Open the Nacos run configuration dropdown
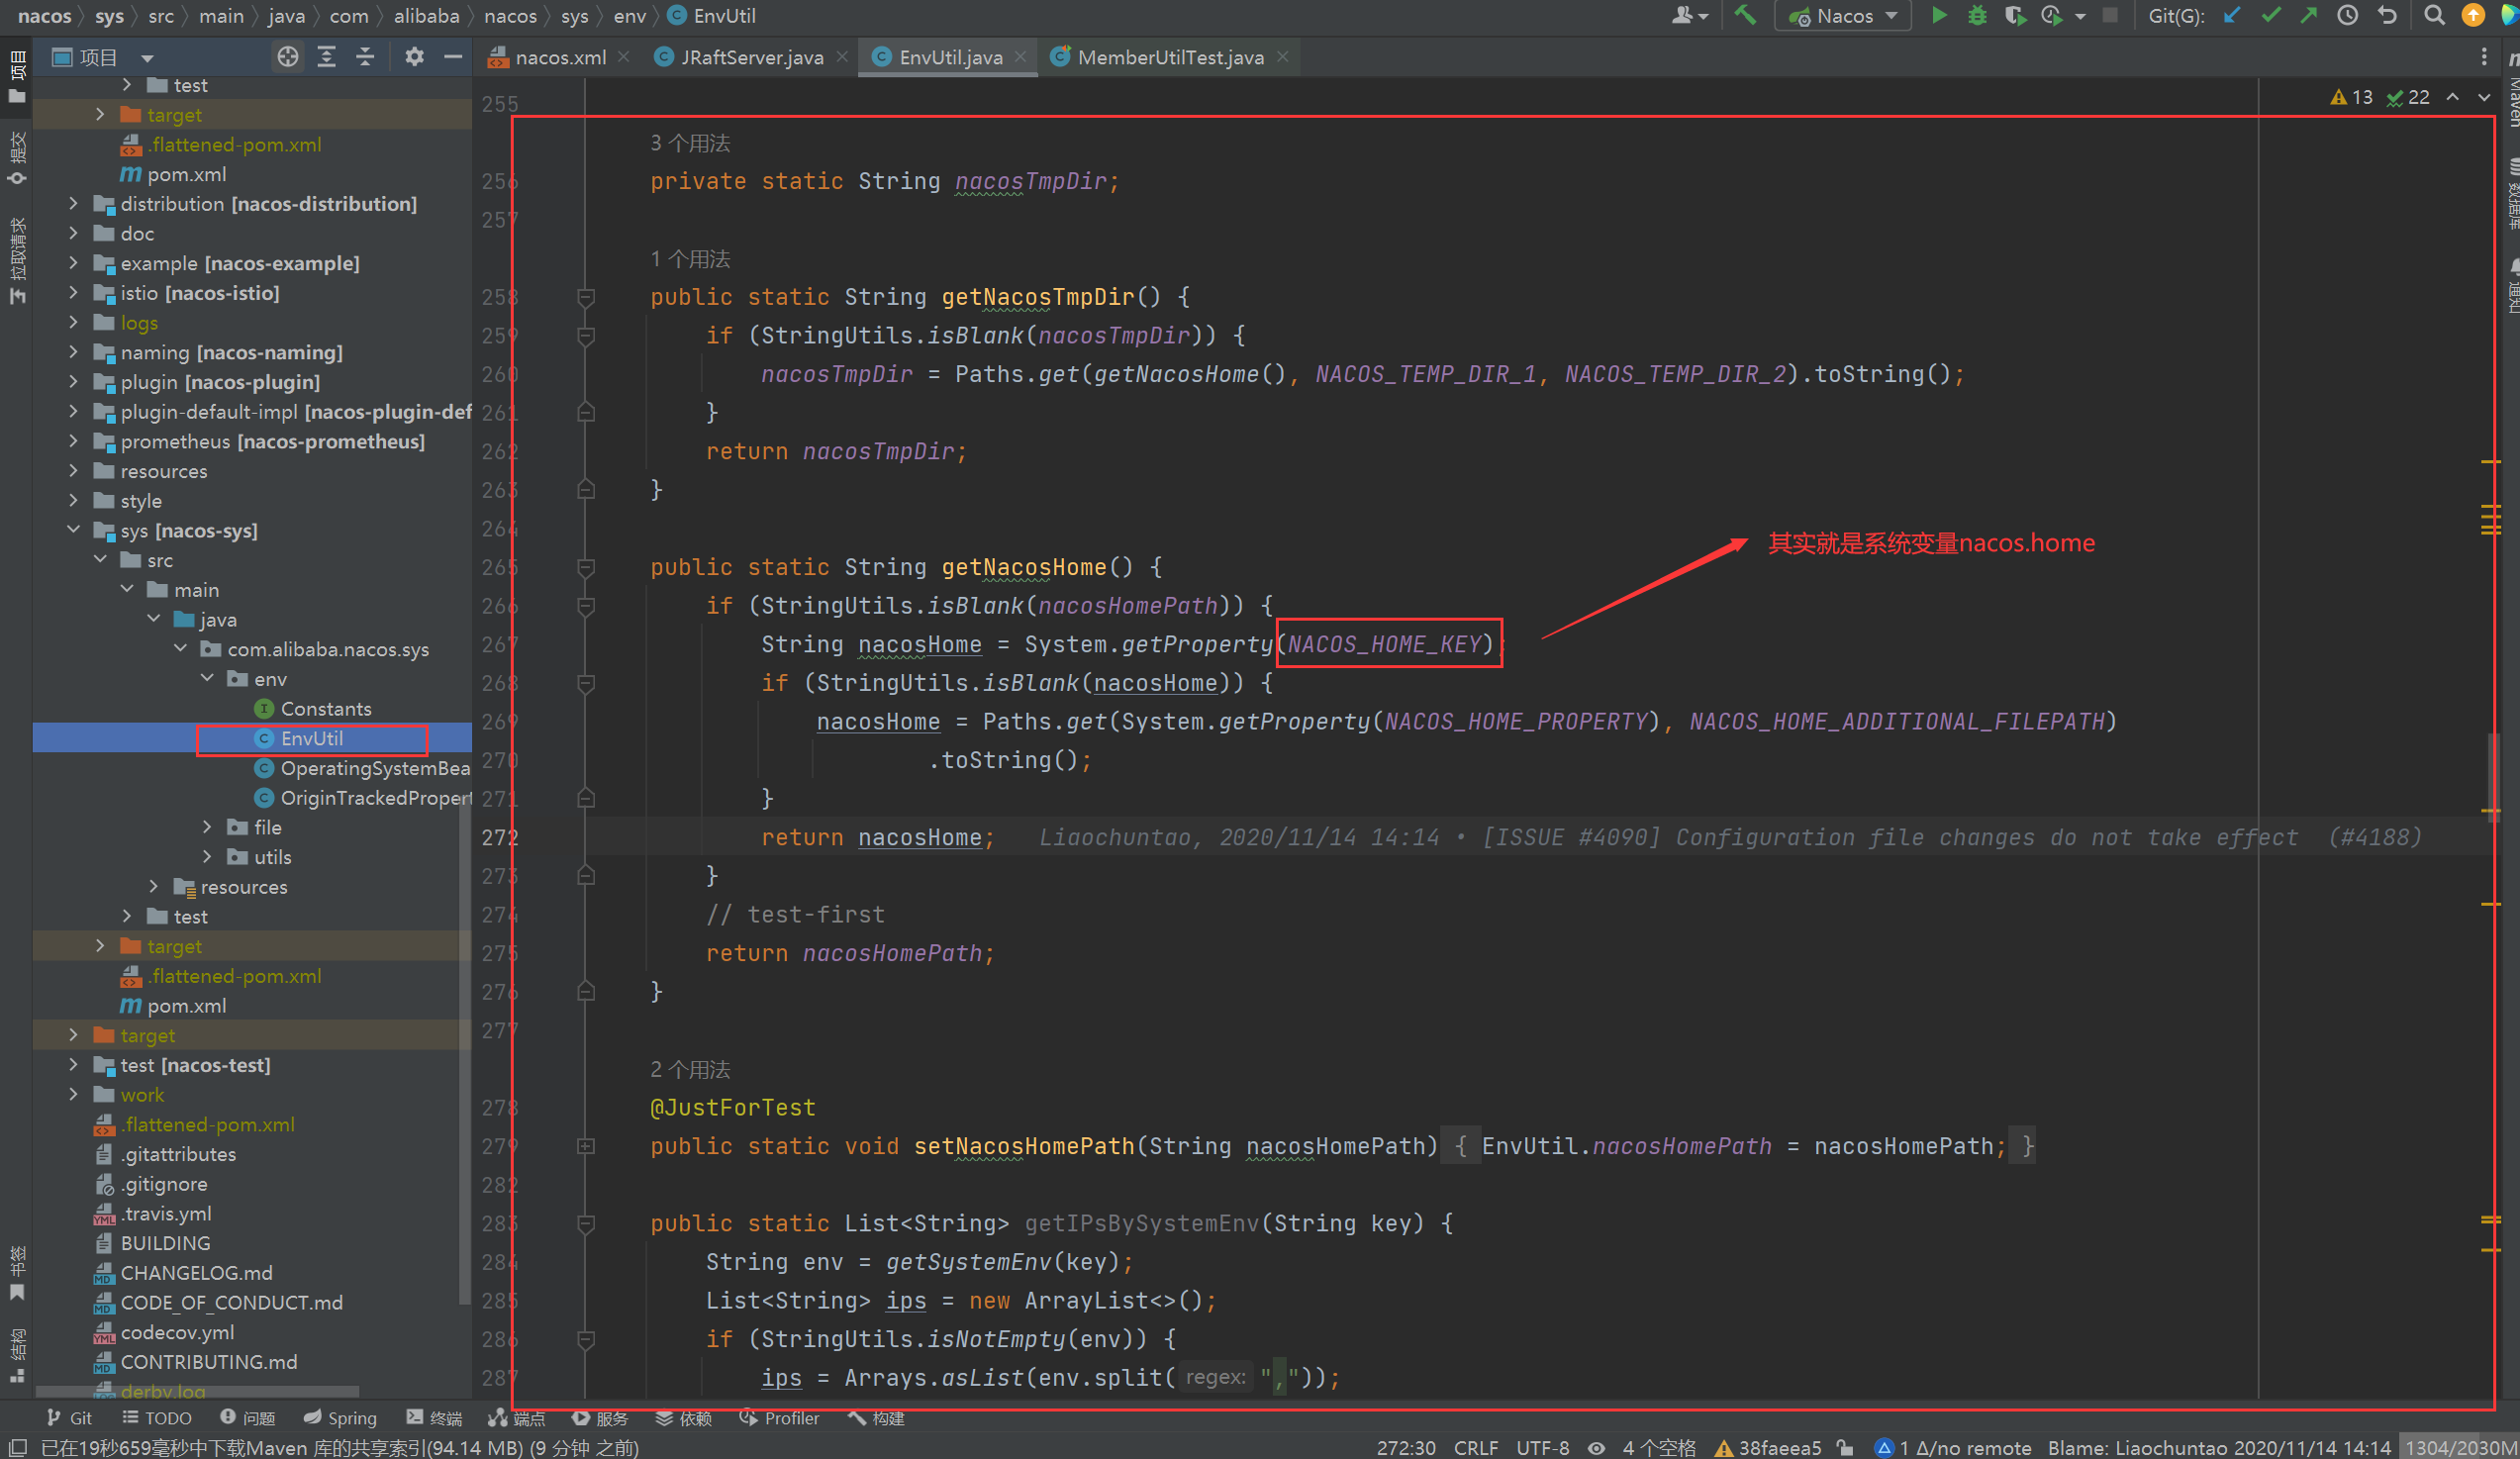This screenshot has width=2520, height=1459. (1843, 15)
